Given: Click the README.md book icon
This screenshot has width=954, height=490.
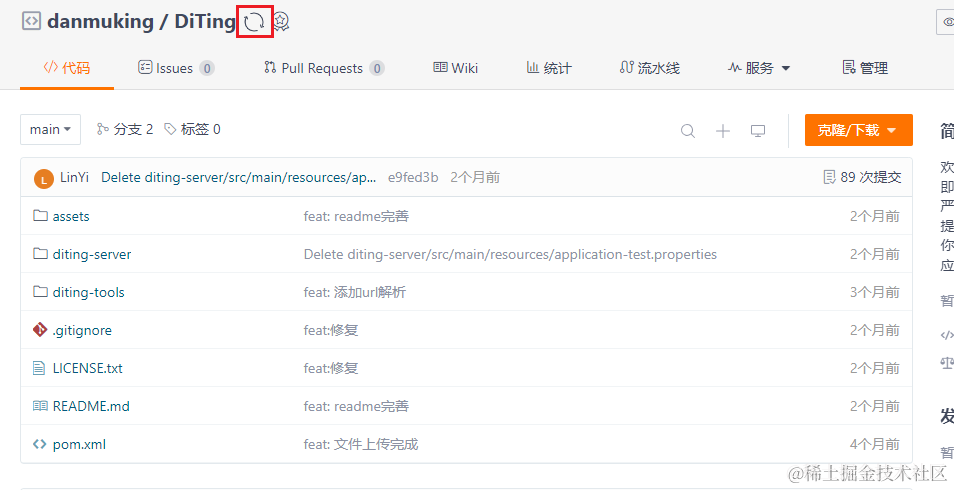Looking at the screenshot, I should (40, 405).
